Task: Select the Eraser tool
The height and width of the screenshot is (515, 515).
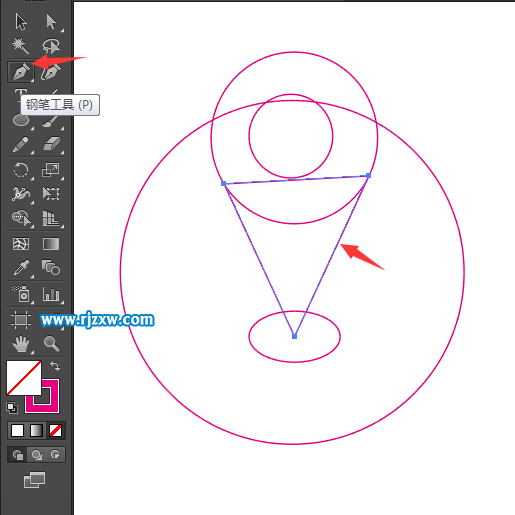Action: 51,144
